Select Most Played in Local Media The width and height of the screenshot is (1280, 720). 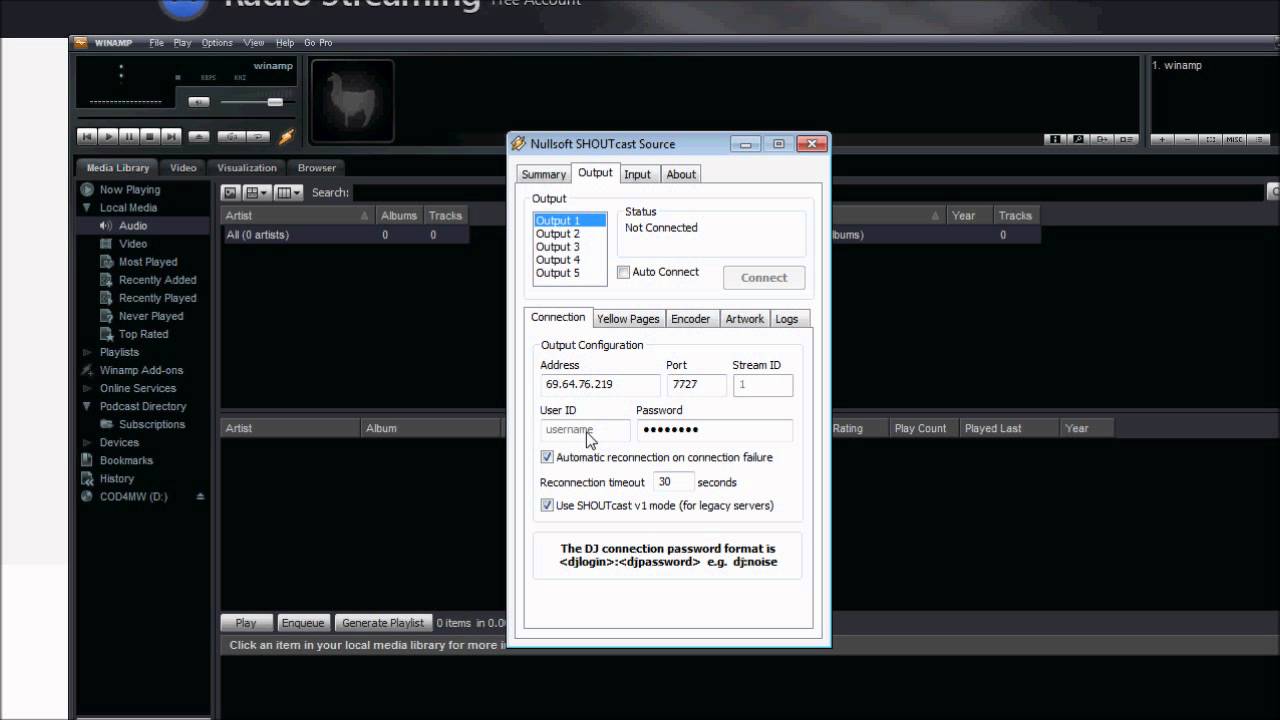point(148,262)
